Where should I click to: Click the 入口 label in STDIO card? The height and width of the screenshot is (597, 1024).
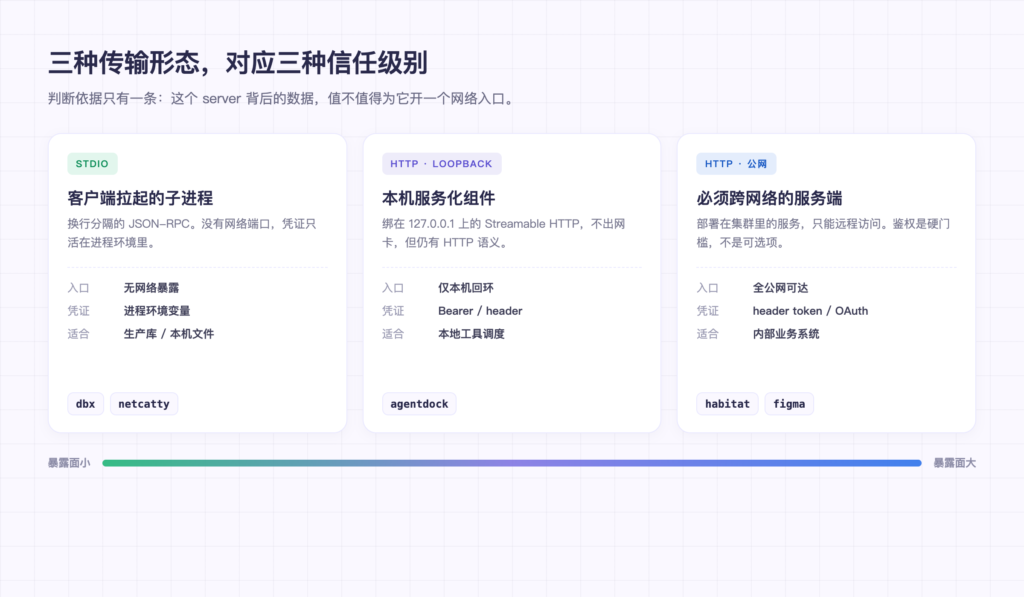[78, 288]
